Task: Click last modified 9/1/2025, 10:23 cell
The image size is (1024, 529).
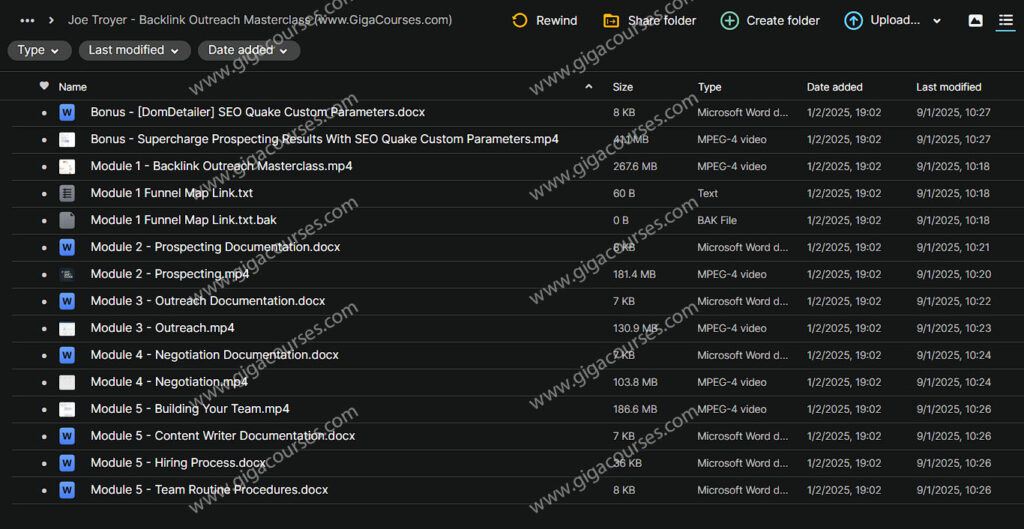Action: (x=953, y=329)
